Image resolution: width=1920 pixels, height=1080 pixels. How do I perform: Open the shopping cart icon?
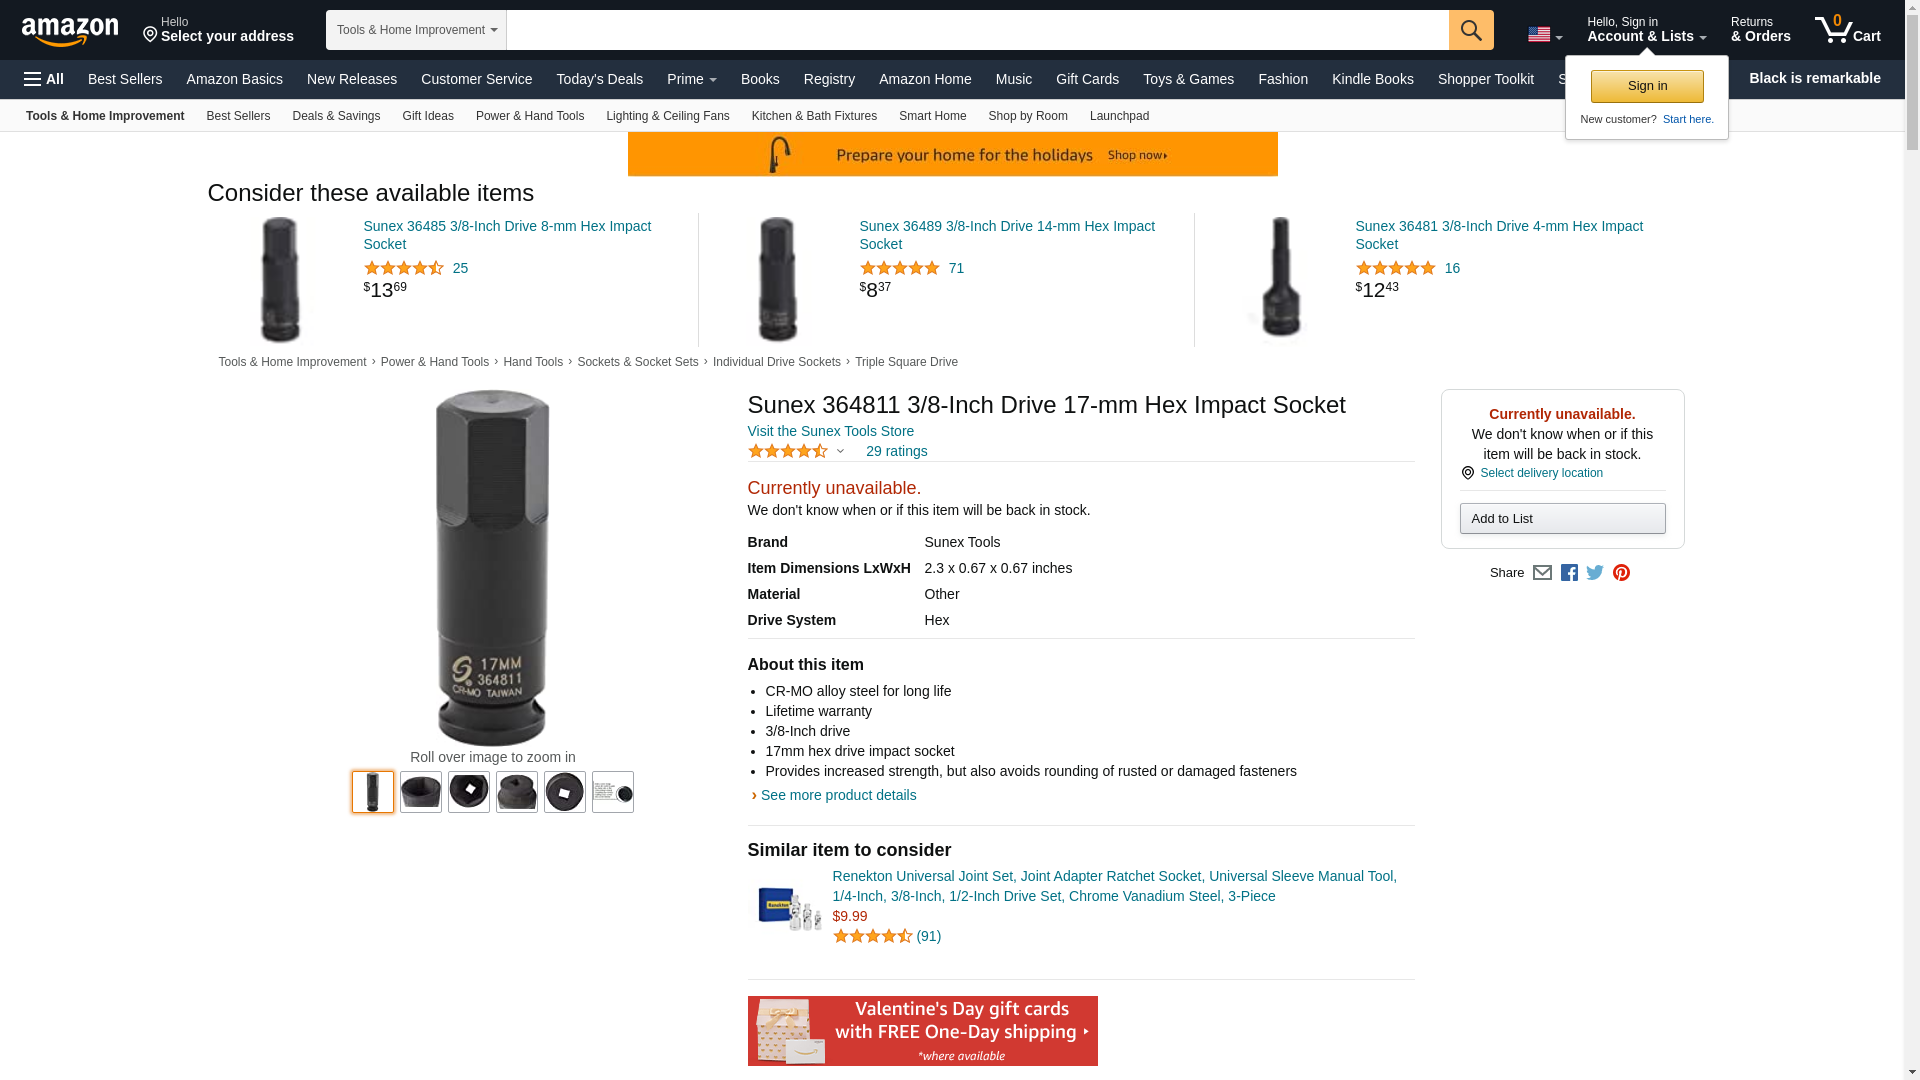1848,29
